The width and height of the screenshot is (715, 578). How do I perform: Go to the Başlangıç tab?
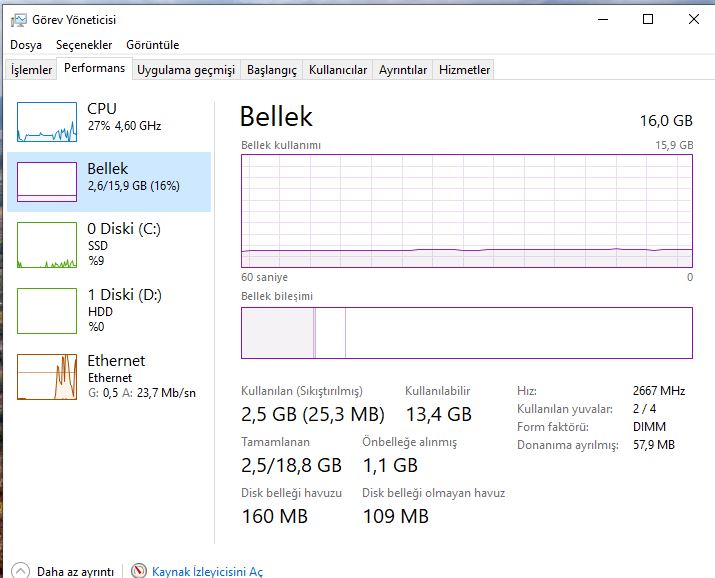pos(272,70)
